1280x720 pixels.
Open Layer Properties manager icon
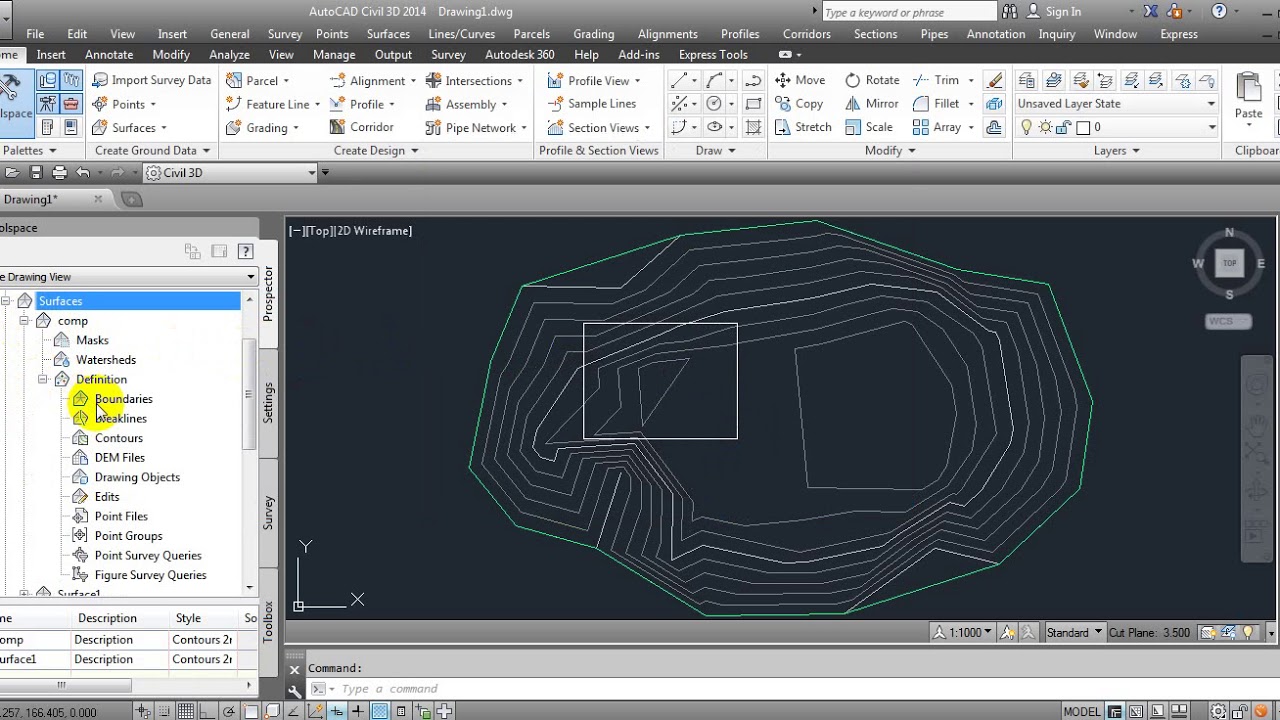(x=1025, y=80)
